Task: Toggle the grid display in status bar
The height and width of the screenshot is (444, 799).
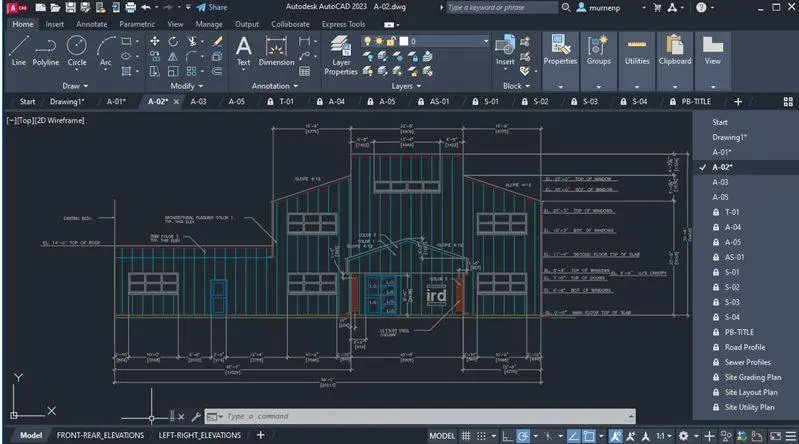Action: [466, 436]
